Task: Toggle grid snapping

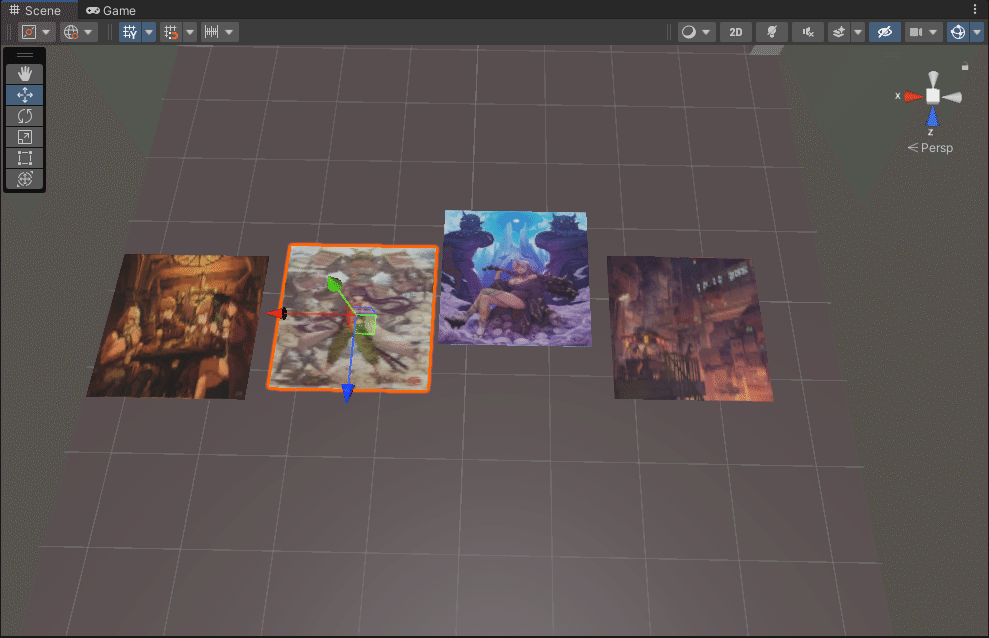Action: click(171, 32)
